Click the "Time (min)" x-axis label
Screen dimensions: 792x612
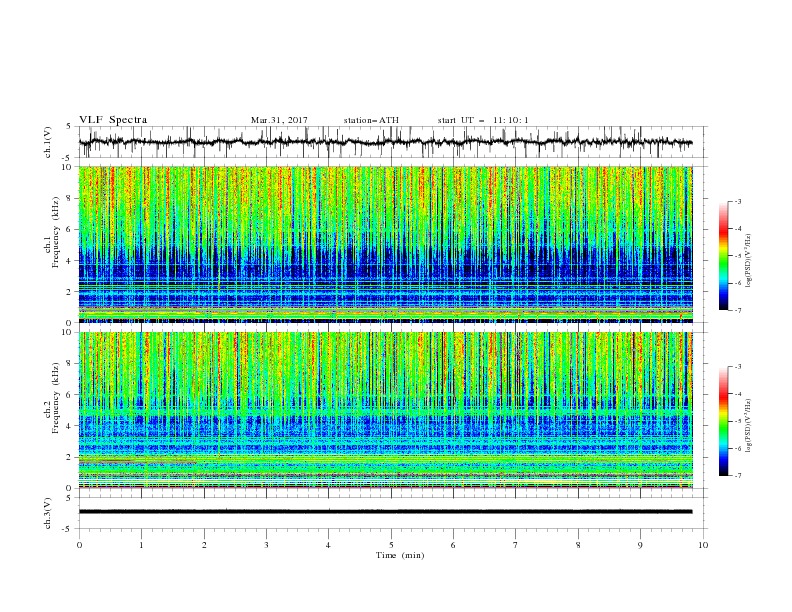pyautogui.click(x=400, y=555)
